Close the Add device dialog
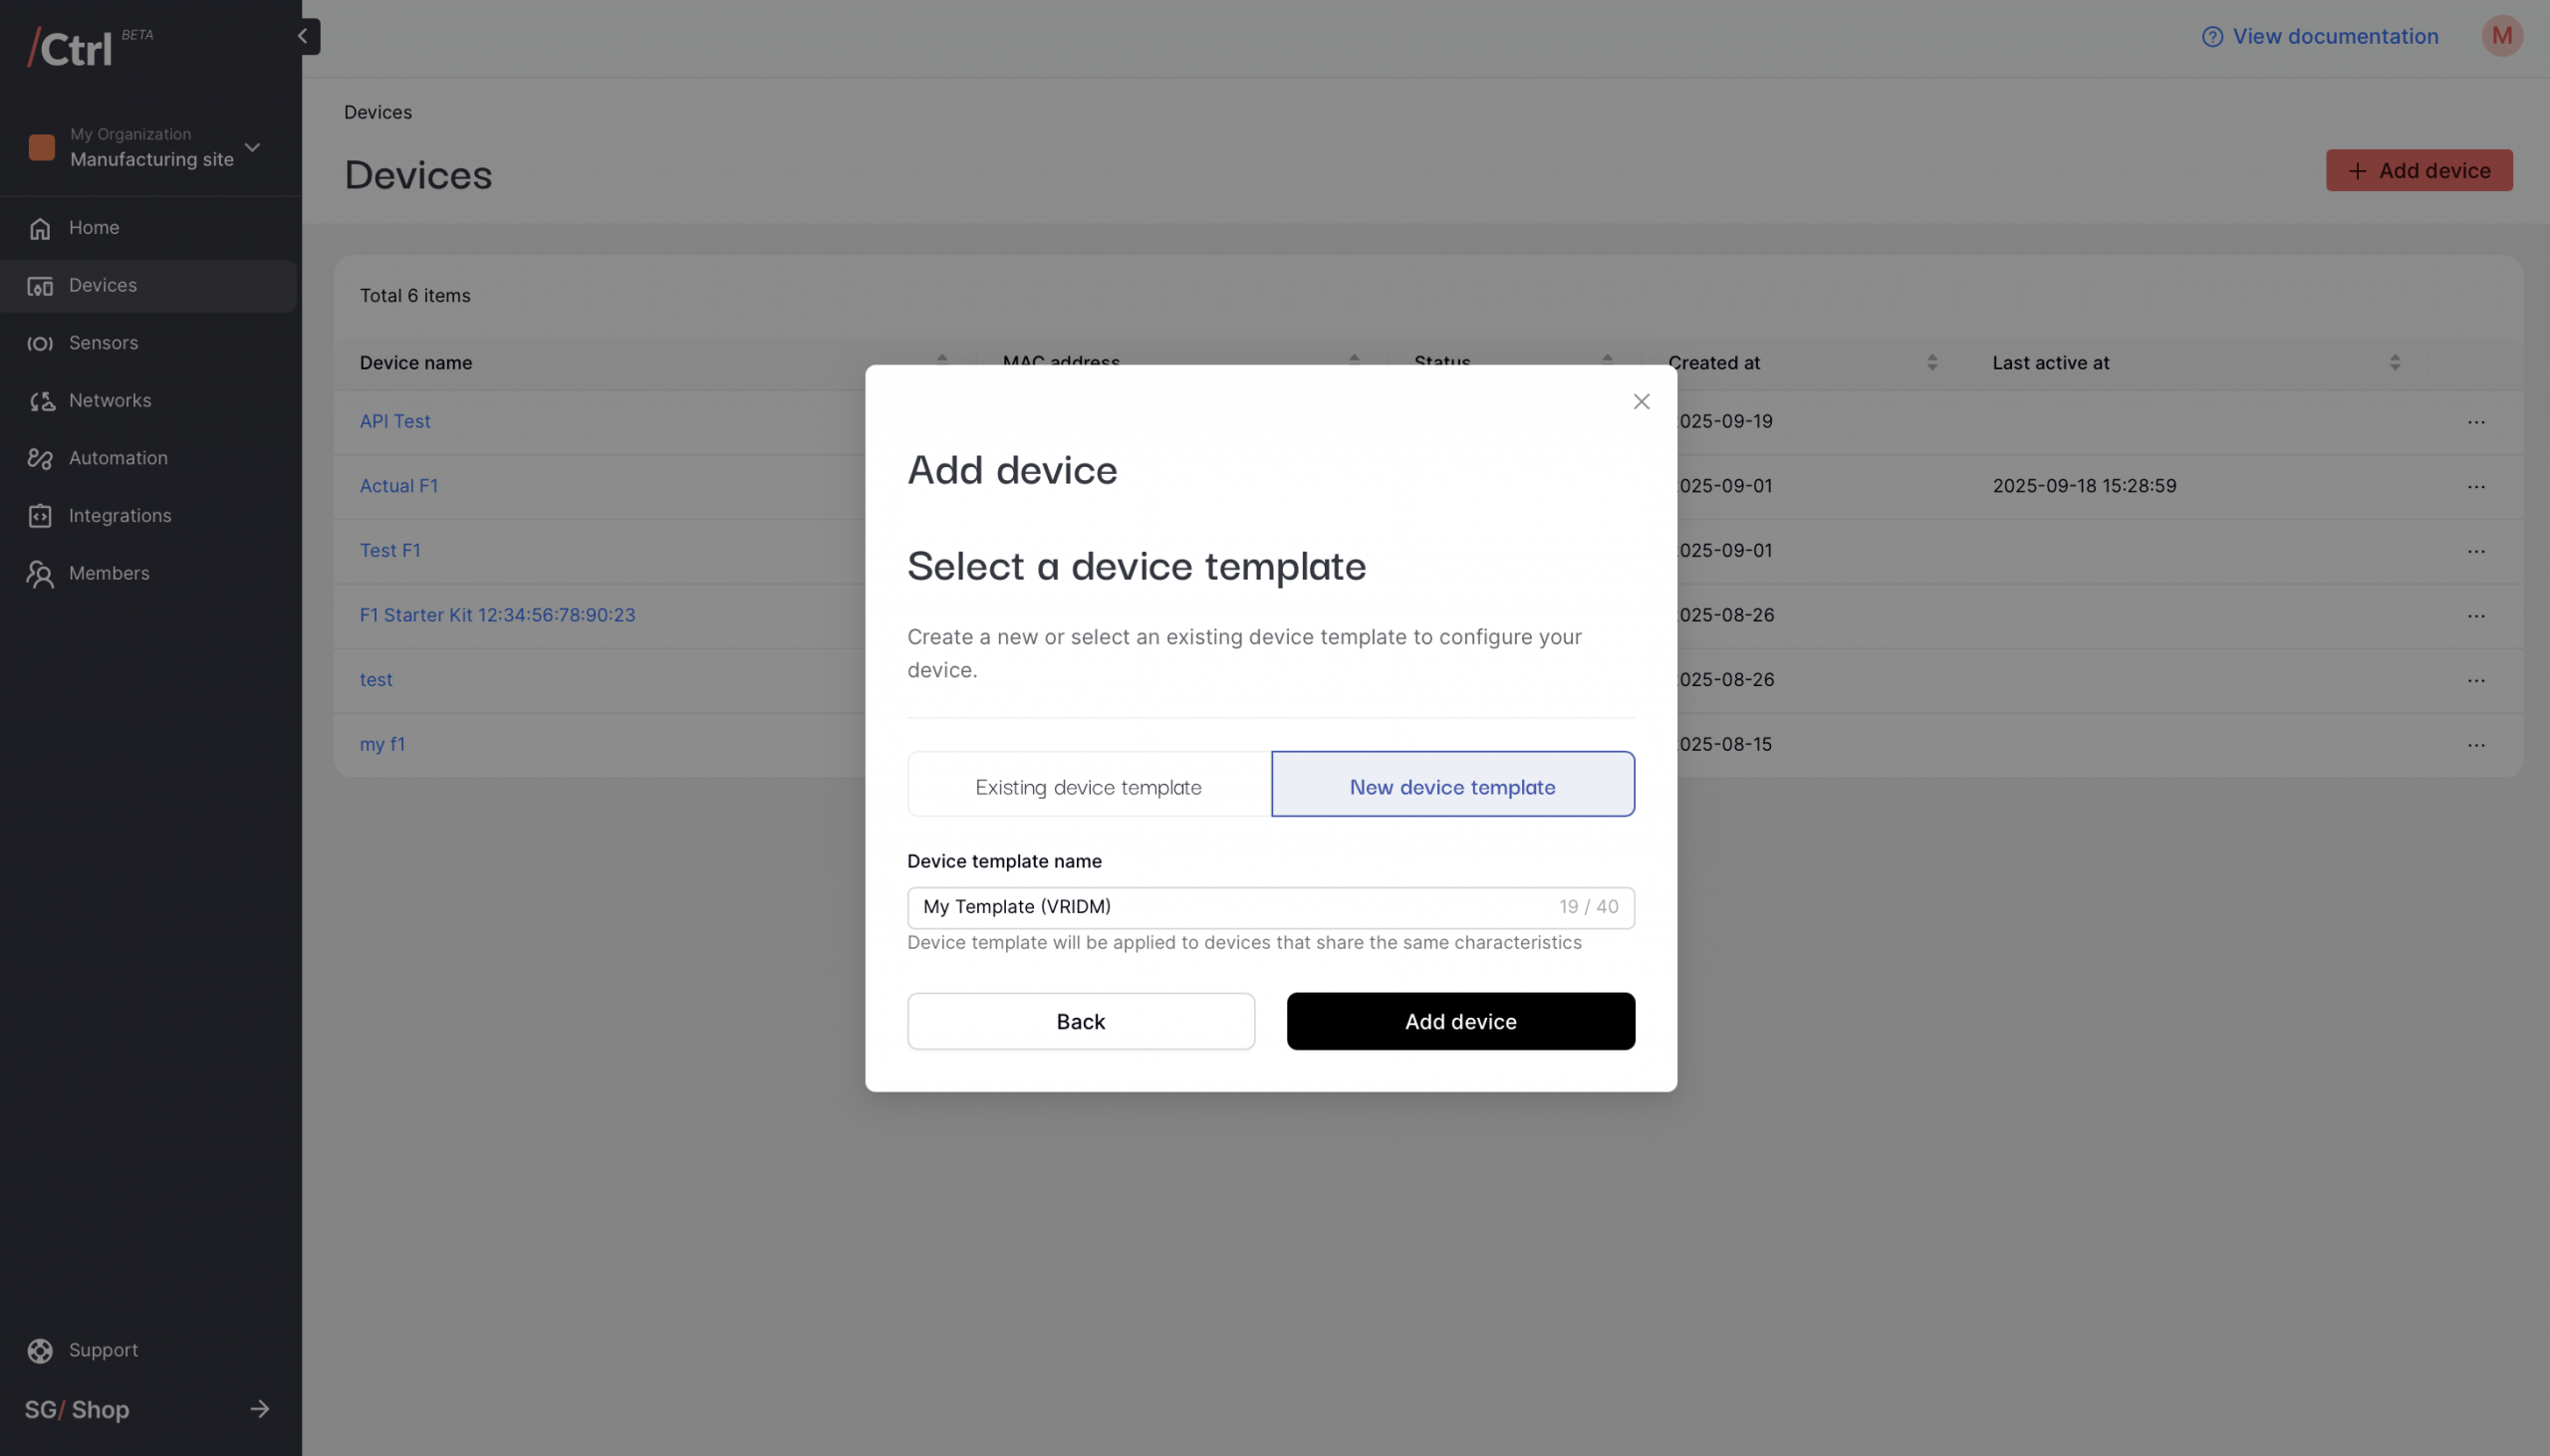Viewport: 2550px width, 1456px height. pos(1641,401)
